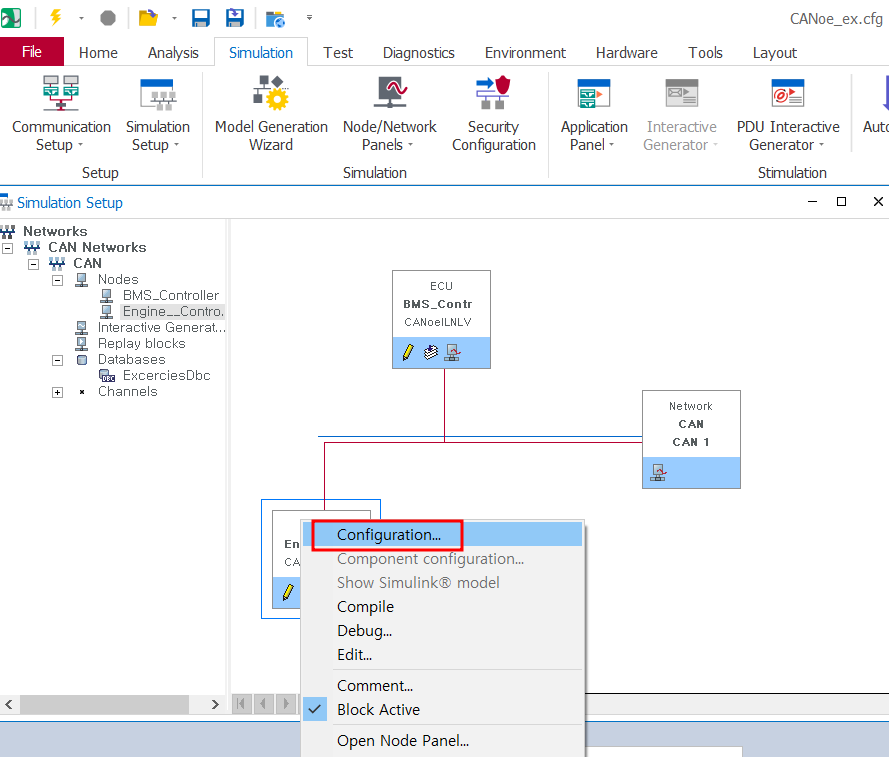
Task: Click the PDU Interactive Generator icon
Action: tap(788, 94)
